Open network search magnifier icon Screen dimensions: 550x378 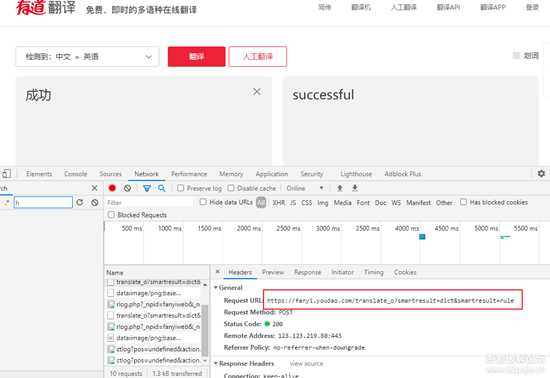coord(162,188)
